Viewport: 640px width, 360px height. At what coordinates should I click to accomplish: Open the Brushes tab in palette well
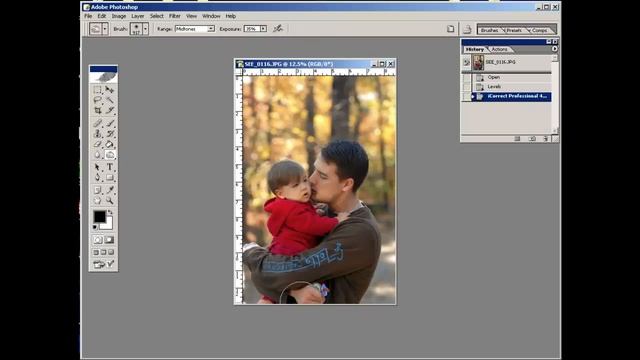[x=489, y=30]
